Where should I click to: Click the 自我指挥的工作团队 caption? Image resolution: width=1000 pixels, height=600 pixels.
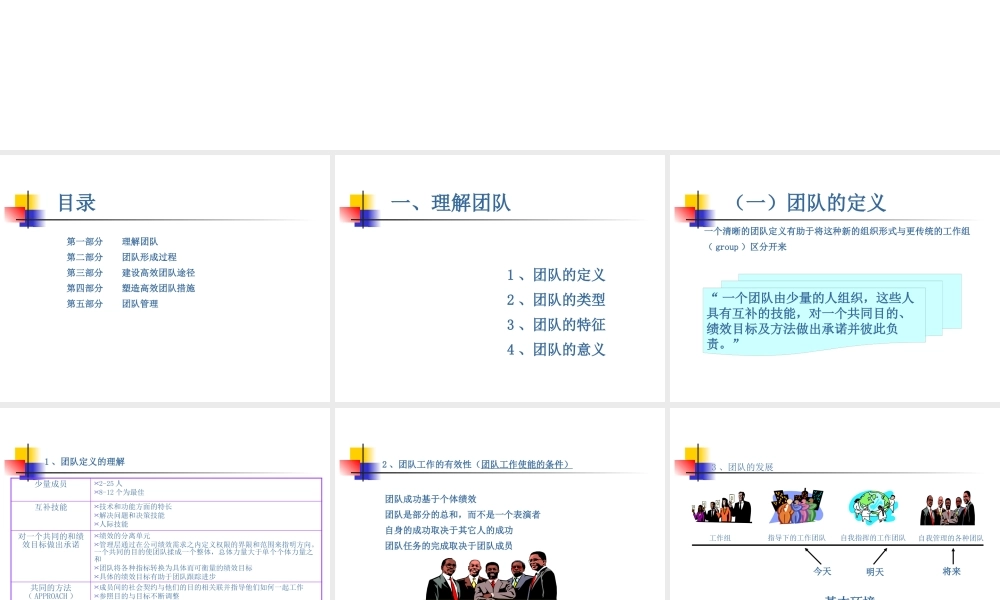point(873,538)
